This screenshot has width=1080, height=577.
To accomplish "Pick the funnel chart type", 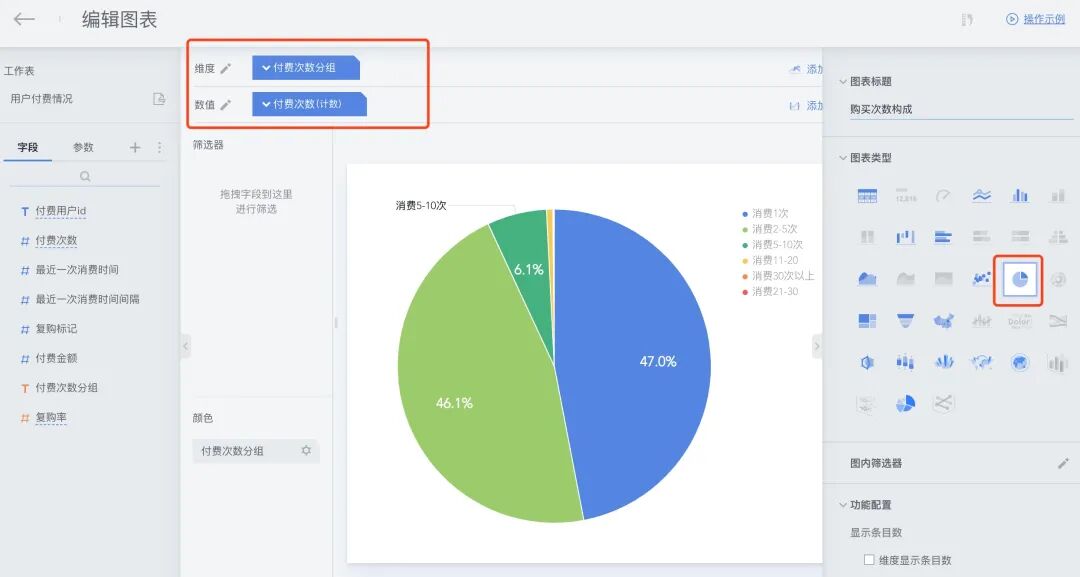I will [905, 321].
